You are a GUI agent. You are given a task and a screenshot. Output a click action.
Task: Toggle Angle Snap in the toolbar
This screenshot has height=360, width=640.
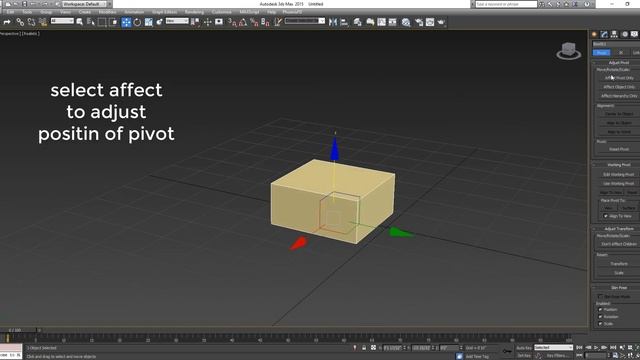[243, 22]
